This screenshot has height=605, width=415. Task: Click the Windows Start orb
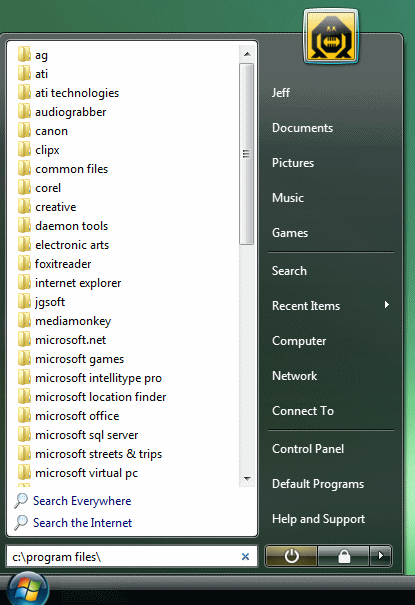point(28,590)
